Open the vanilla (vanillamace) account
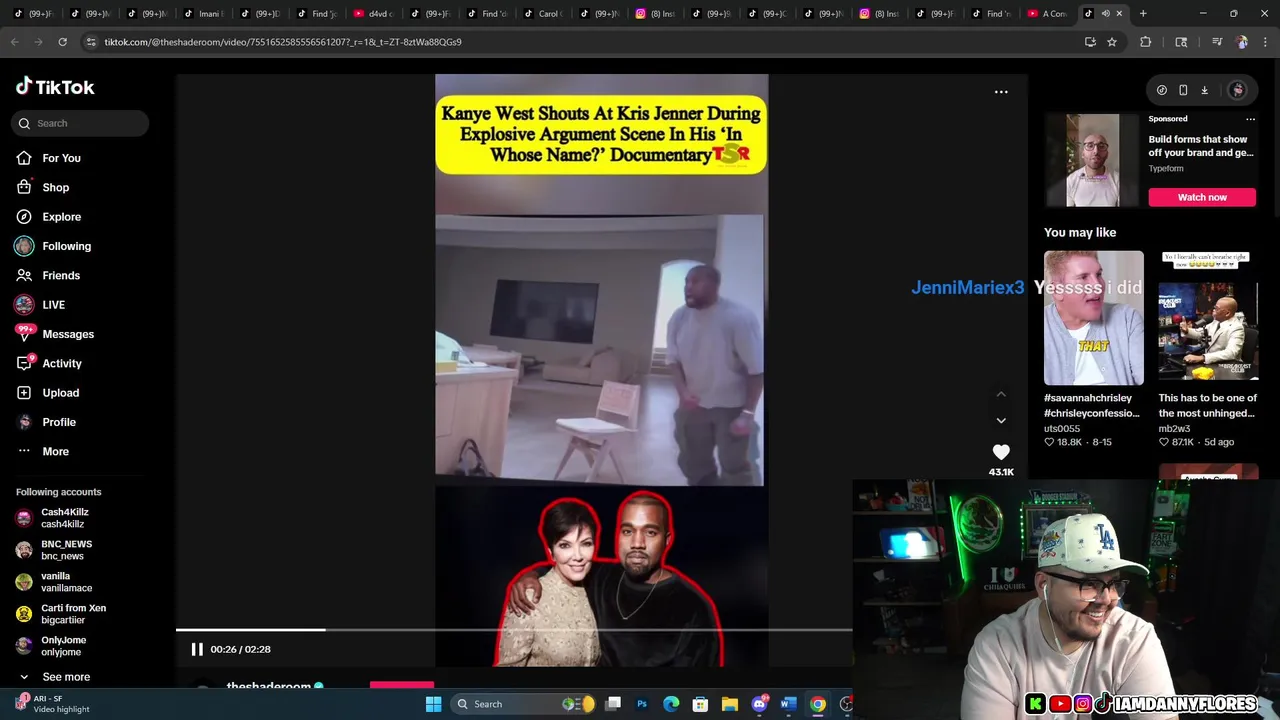The height and width of the screenshot is (720, 1280). point(66,582)
